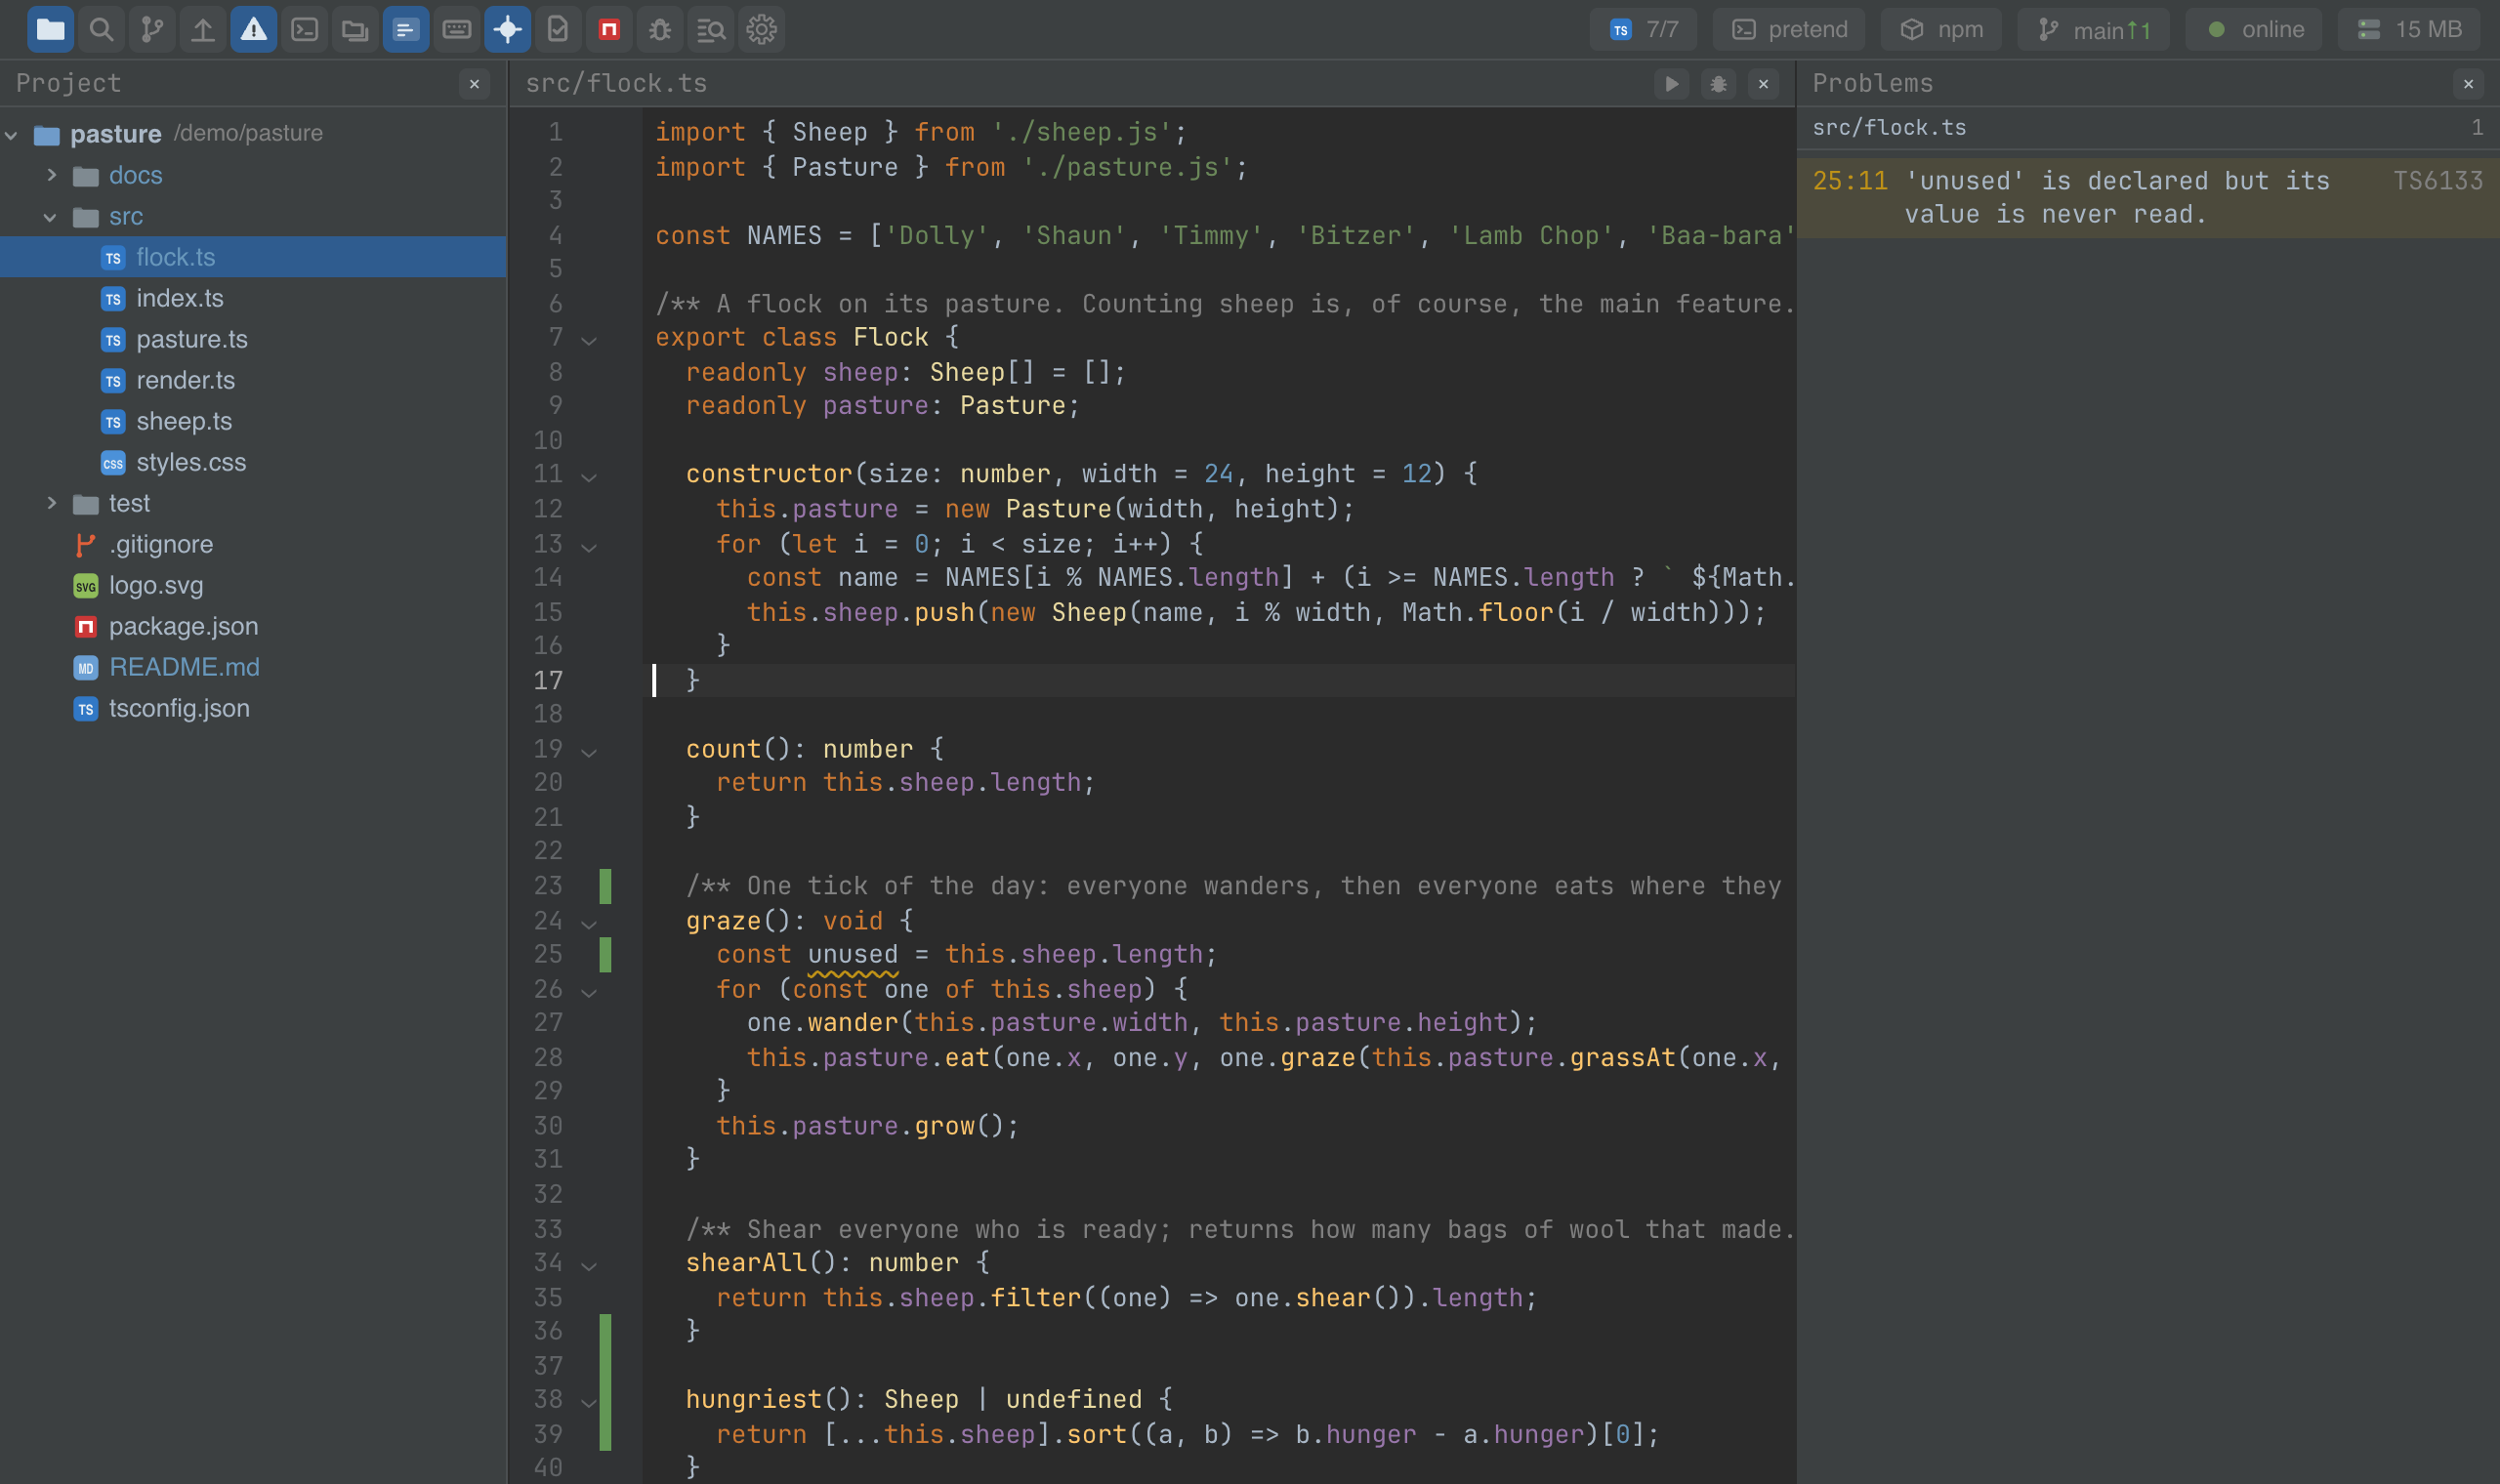Open the settings gear icon
2500x1484 pixels.
pos(762,29)
